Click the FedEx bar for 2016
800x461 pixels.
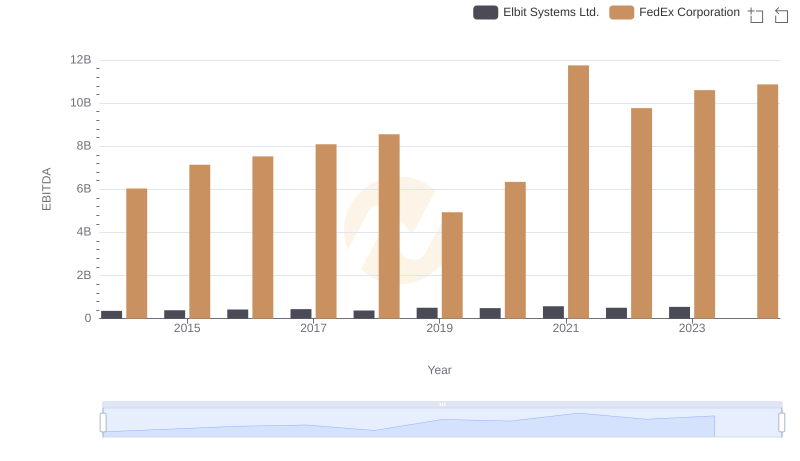tap(263, 237)
